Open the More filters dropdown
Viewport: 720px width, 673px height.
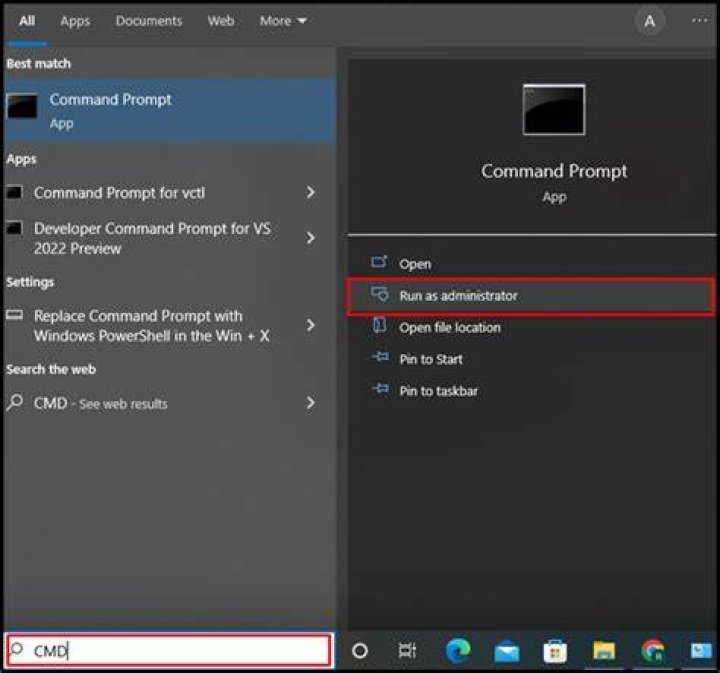coord(283,21)
